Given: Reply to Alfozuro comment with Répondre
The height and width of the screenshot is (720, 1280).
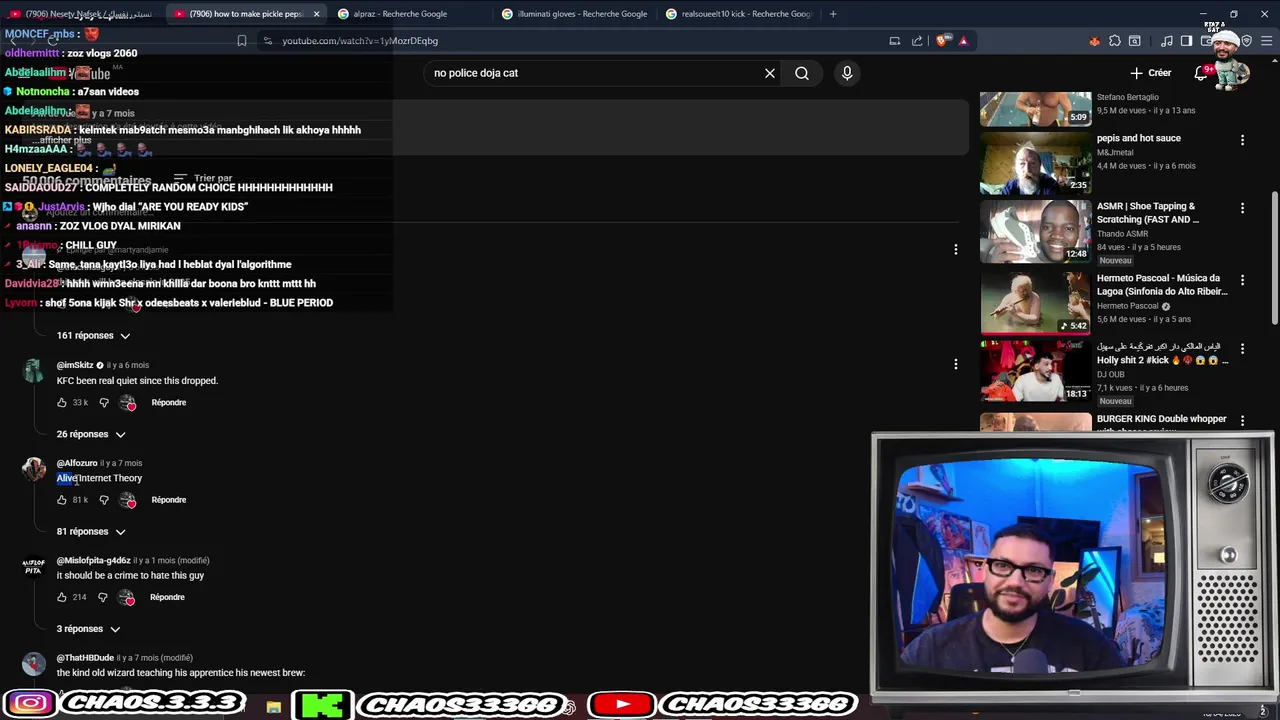Looking at the screenshot, I should (169, 500).
